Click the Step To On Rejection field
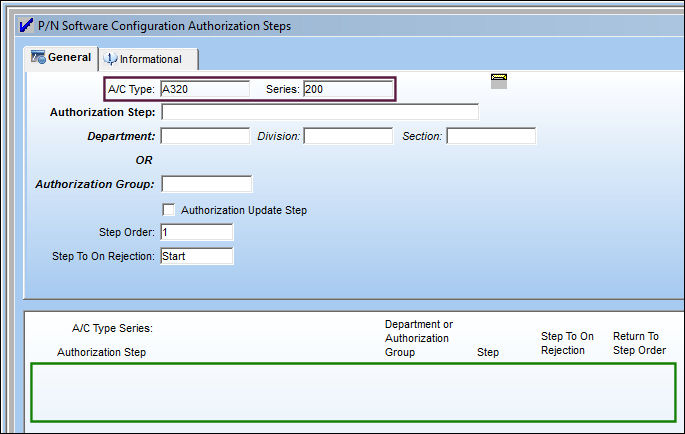 [197, 256]
